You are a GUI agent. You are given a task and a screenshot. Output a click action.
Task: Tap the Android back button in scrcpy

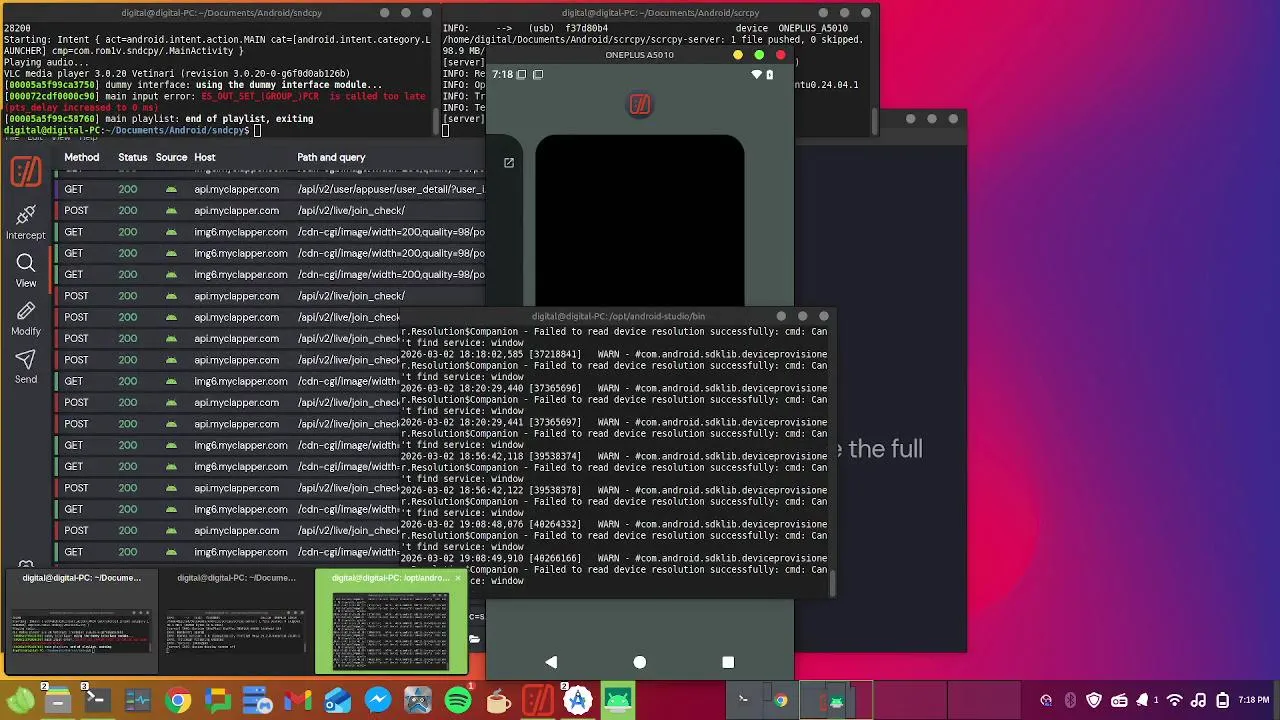pos(551,662)
